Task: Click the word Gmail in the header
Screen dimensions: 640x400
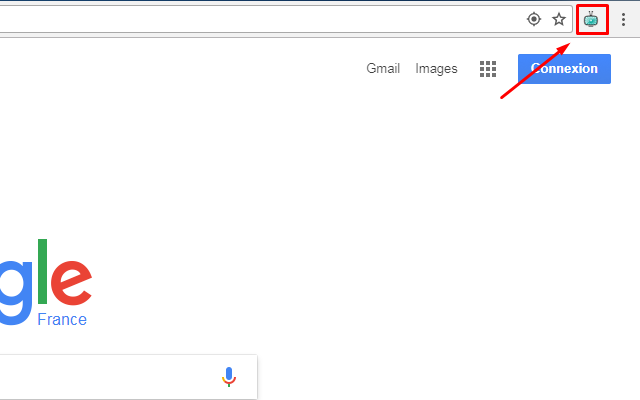Action: click(383, 69)
